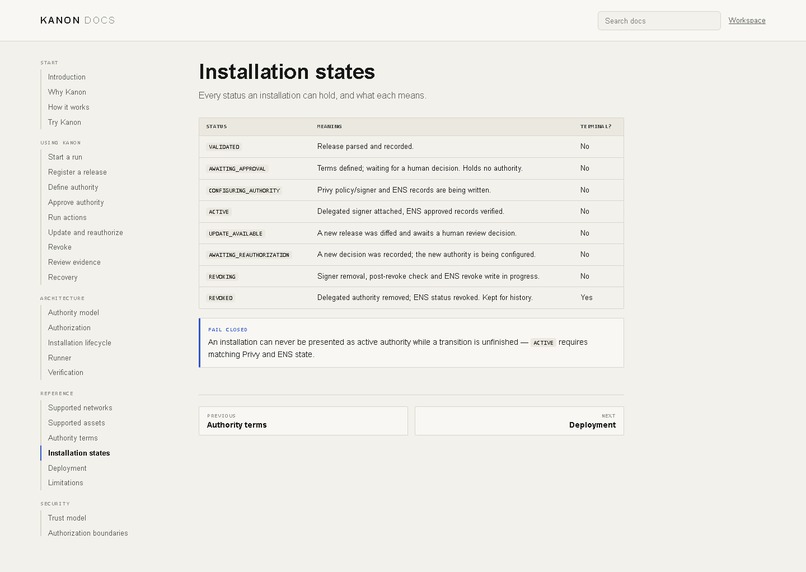806x572 pixels.
Task: Click 'A new decision was recorded' cell
Action: point(426,254)
